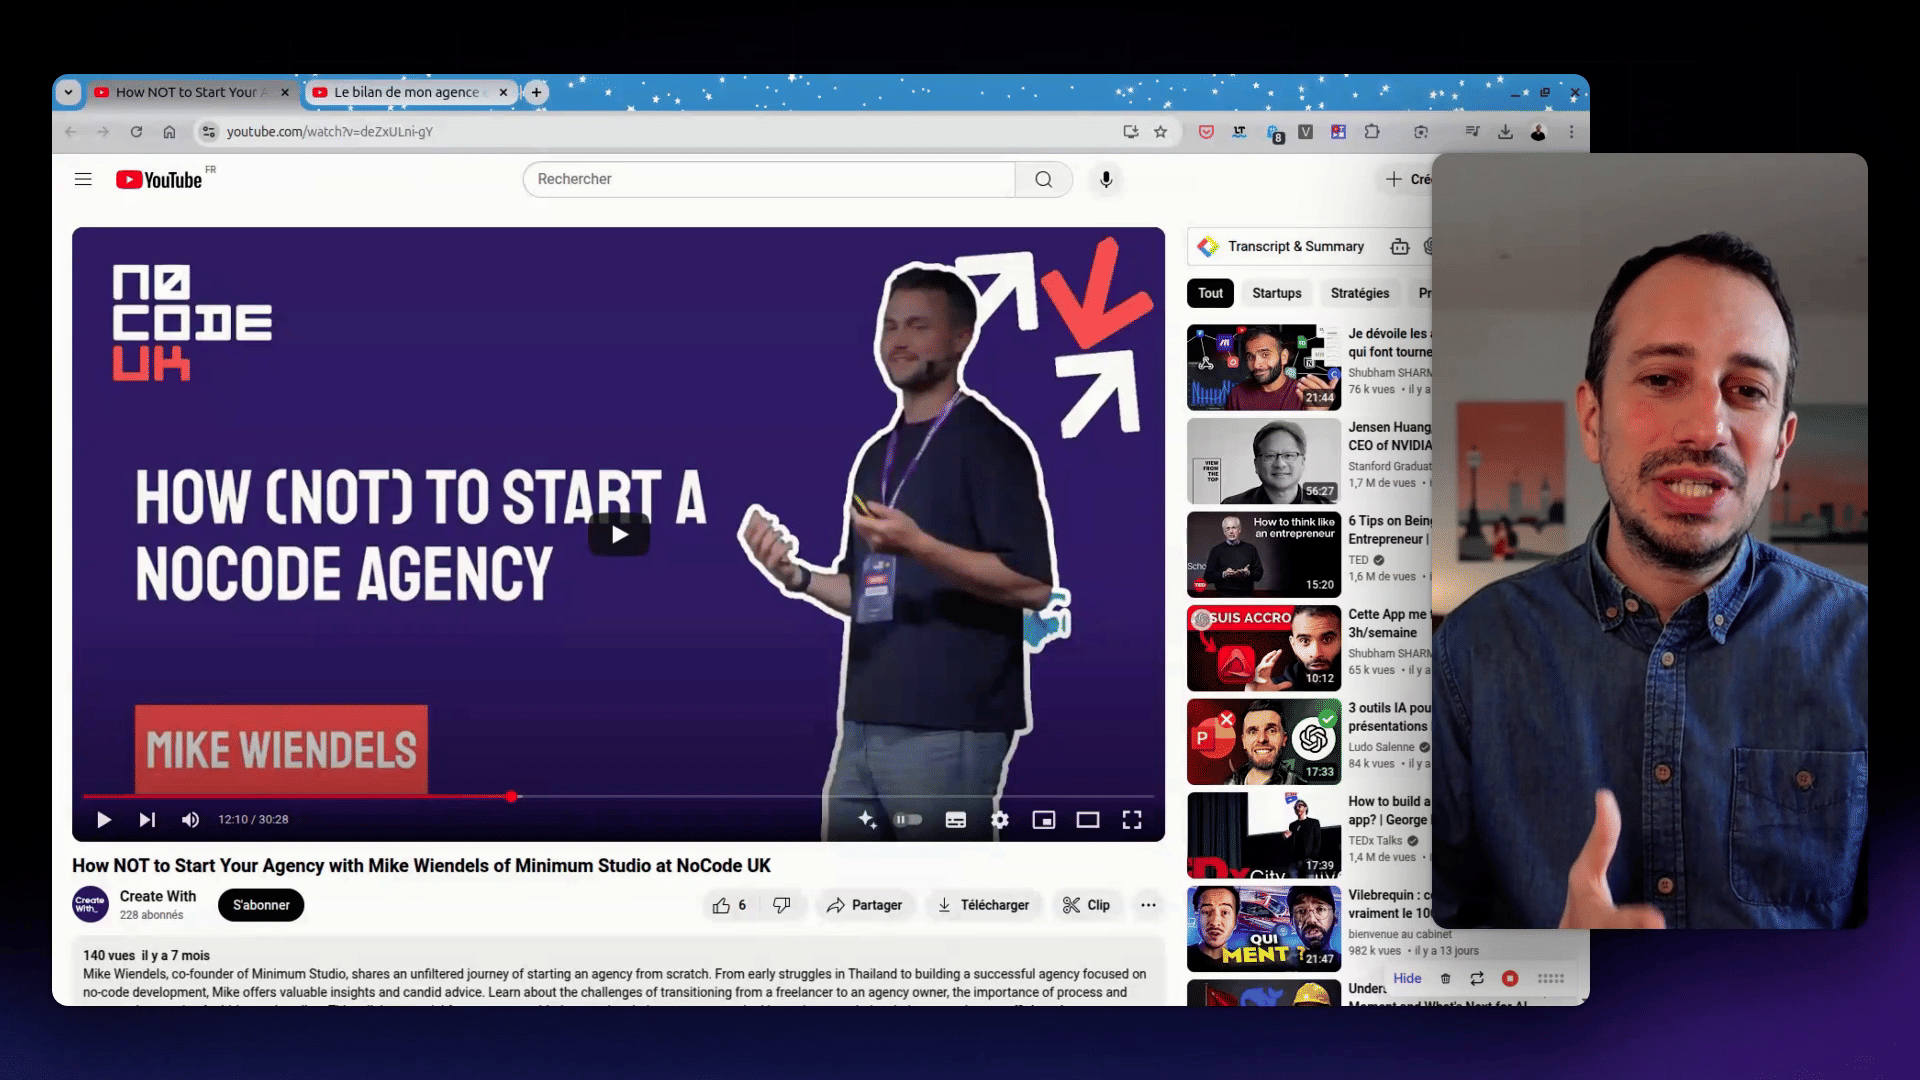This screenshot has width=1920, height=1080.
Task: Click the S'abonner subscribe button
Action: (x=261, y=905)
